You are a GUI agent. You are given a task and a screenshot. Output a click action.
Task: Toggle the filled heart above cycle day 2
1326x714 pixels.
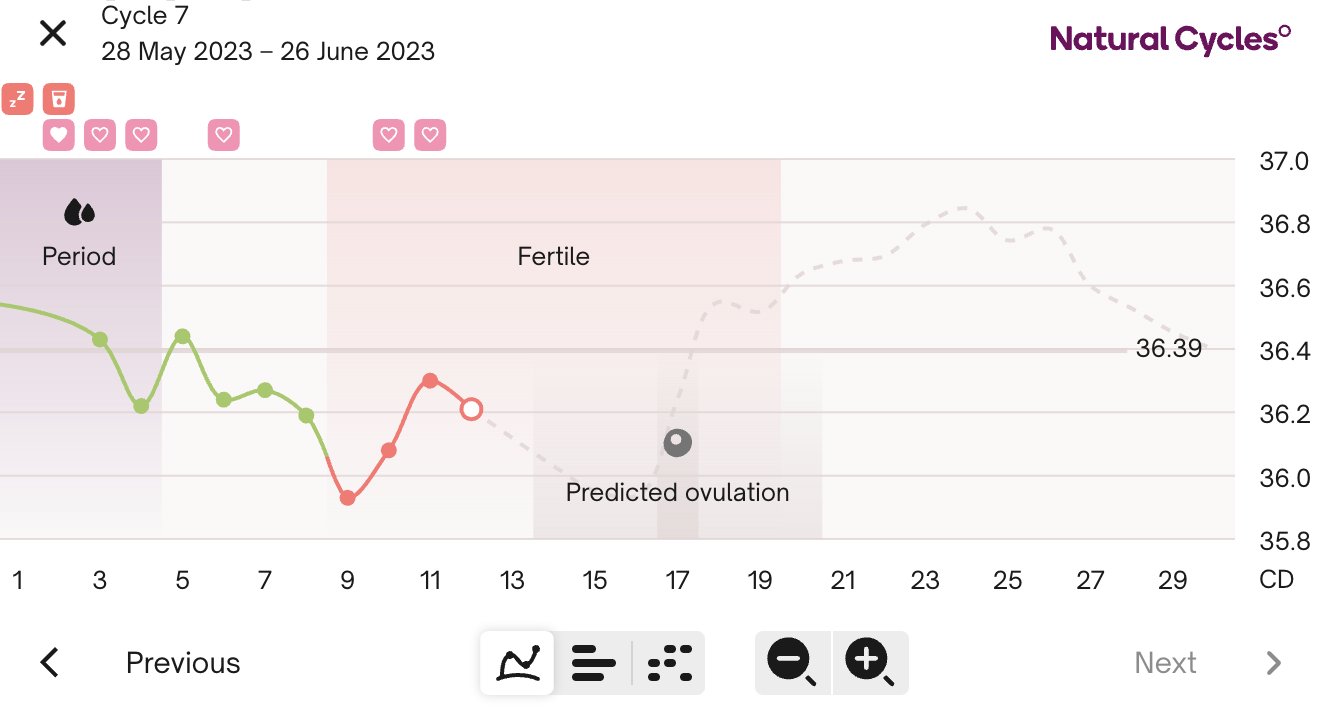[57, 135]
